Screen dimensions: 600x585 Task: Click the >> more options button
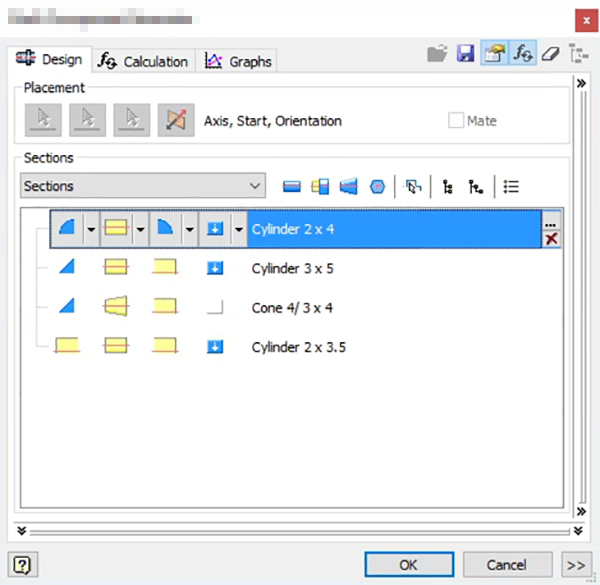click(576, 564)
